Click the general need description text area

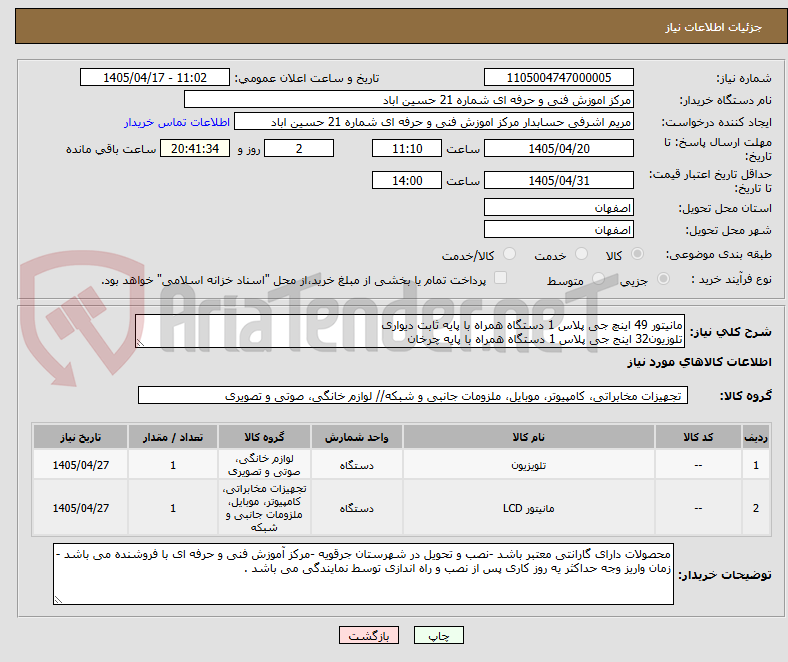(x=410, y=331)
